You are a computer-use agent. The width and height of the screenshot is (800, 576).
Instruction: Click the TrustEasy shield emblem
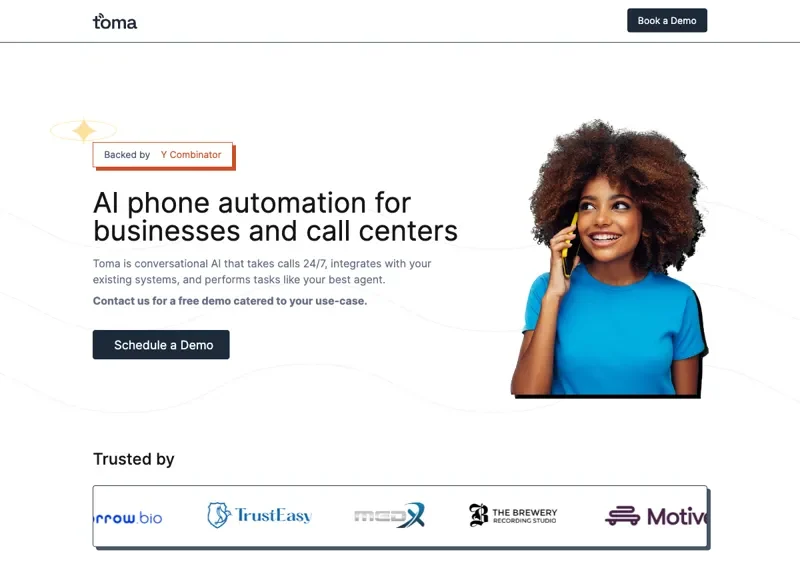click(x=219, y=515)
